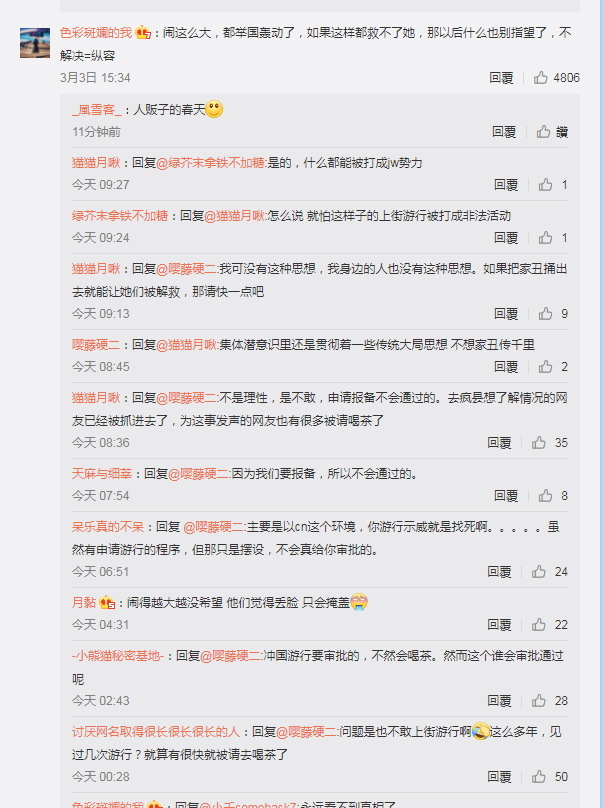Open user profile 呆乐真的不呆
Screen dimensions: 603x808
click(x=108, y=527)
